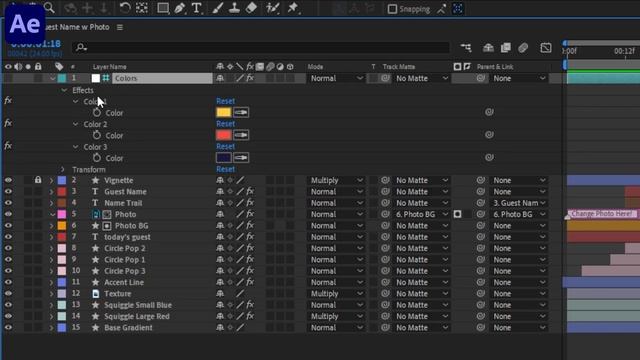Select the Colors layer name field
Screen dimensions: 640x360
point(162,78)
